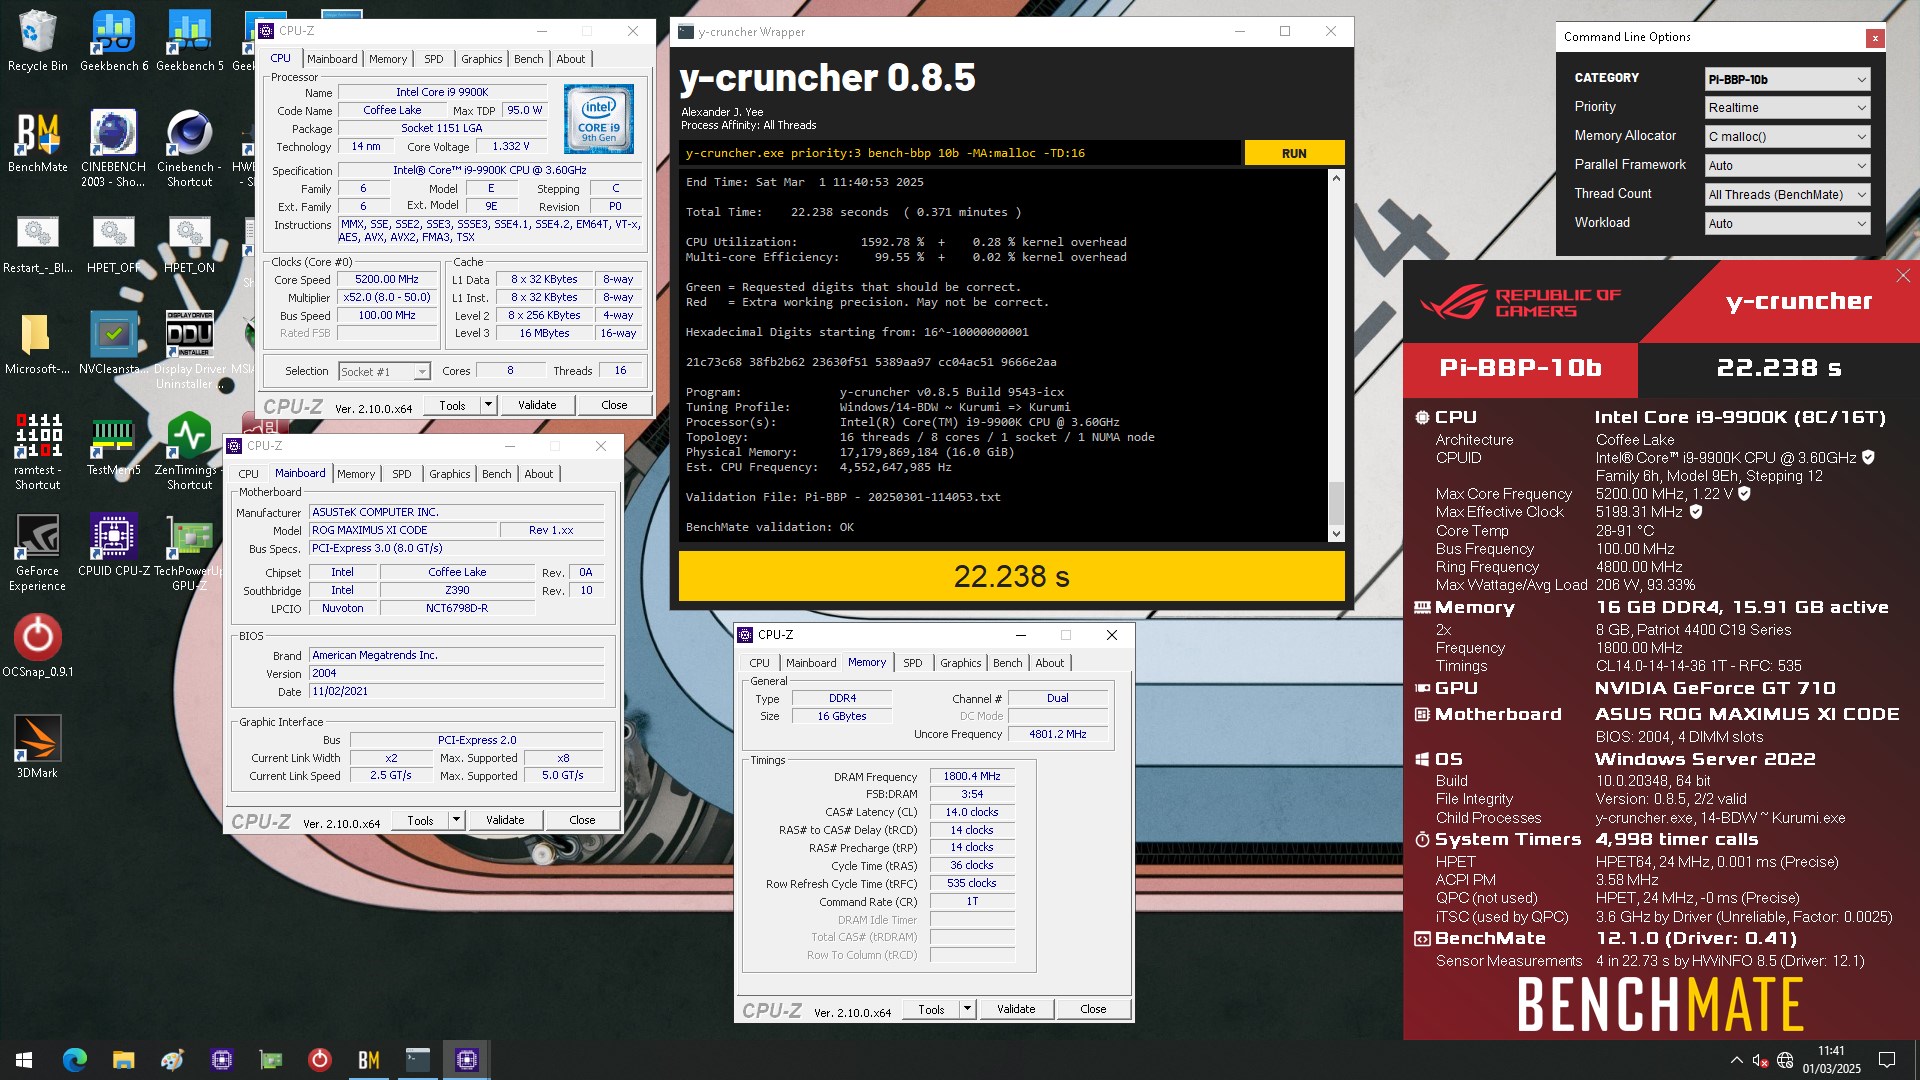Close the BenchMate result overlay
The height and width of the screenshot is (1080, 1920).
coord(1903,276)
